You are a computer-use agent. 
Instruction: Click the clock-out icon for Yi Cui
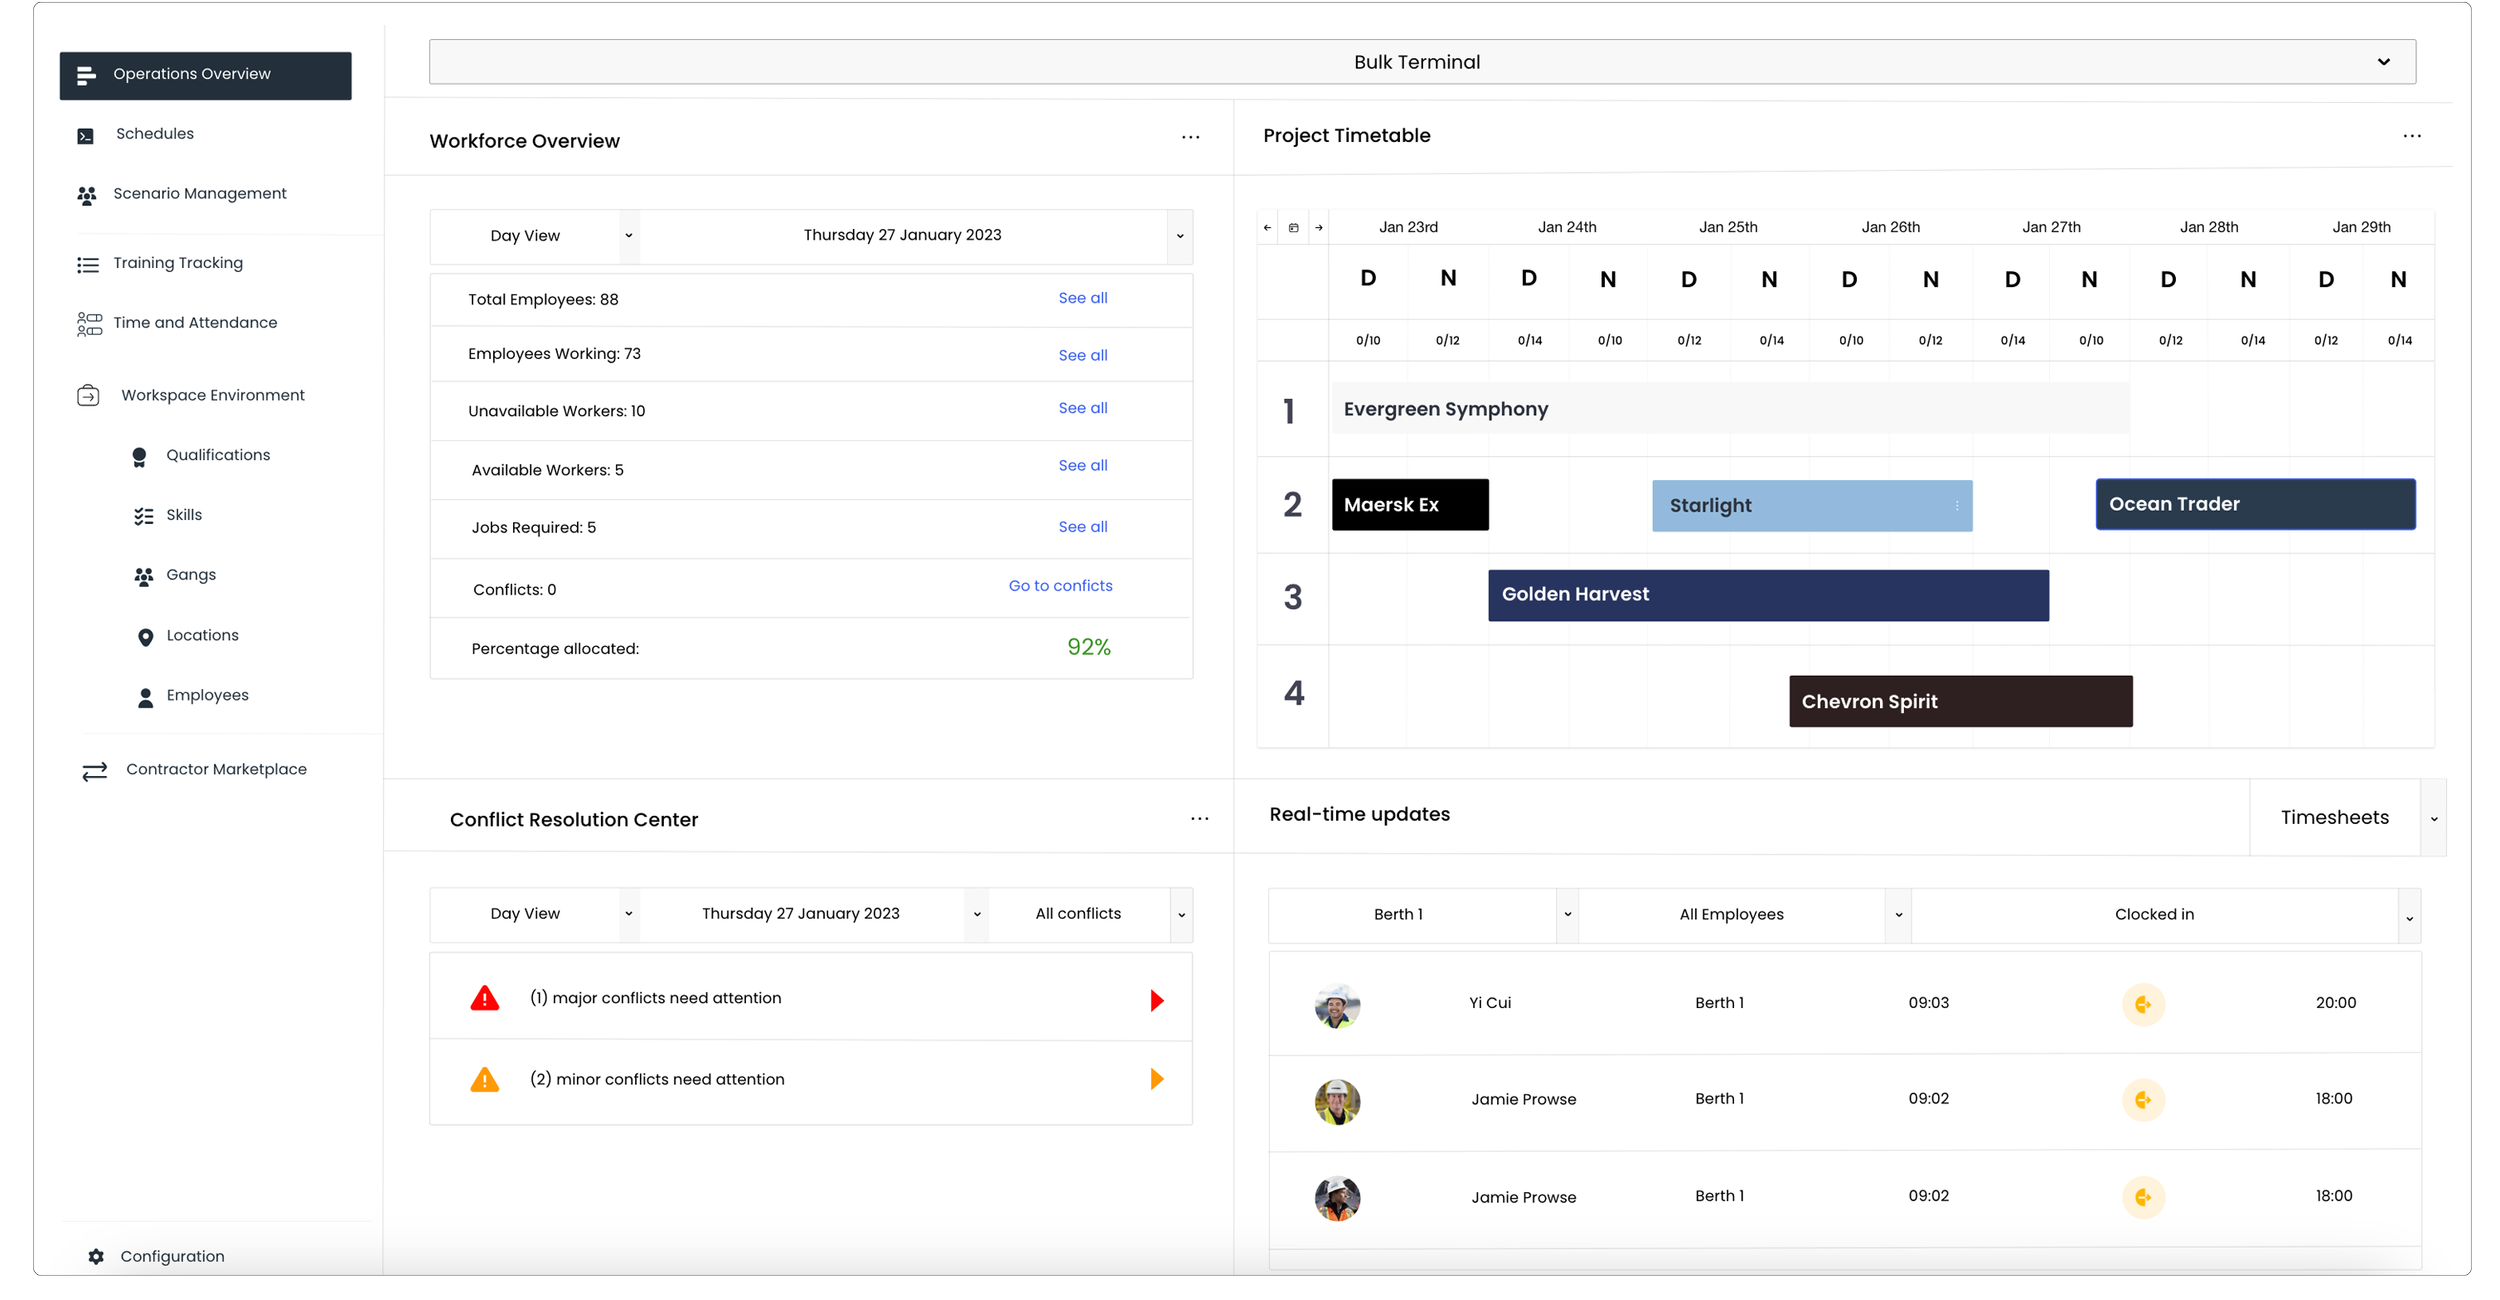pyautogui.click(x=2143, y=1004)
